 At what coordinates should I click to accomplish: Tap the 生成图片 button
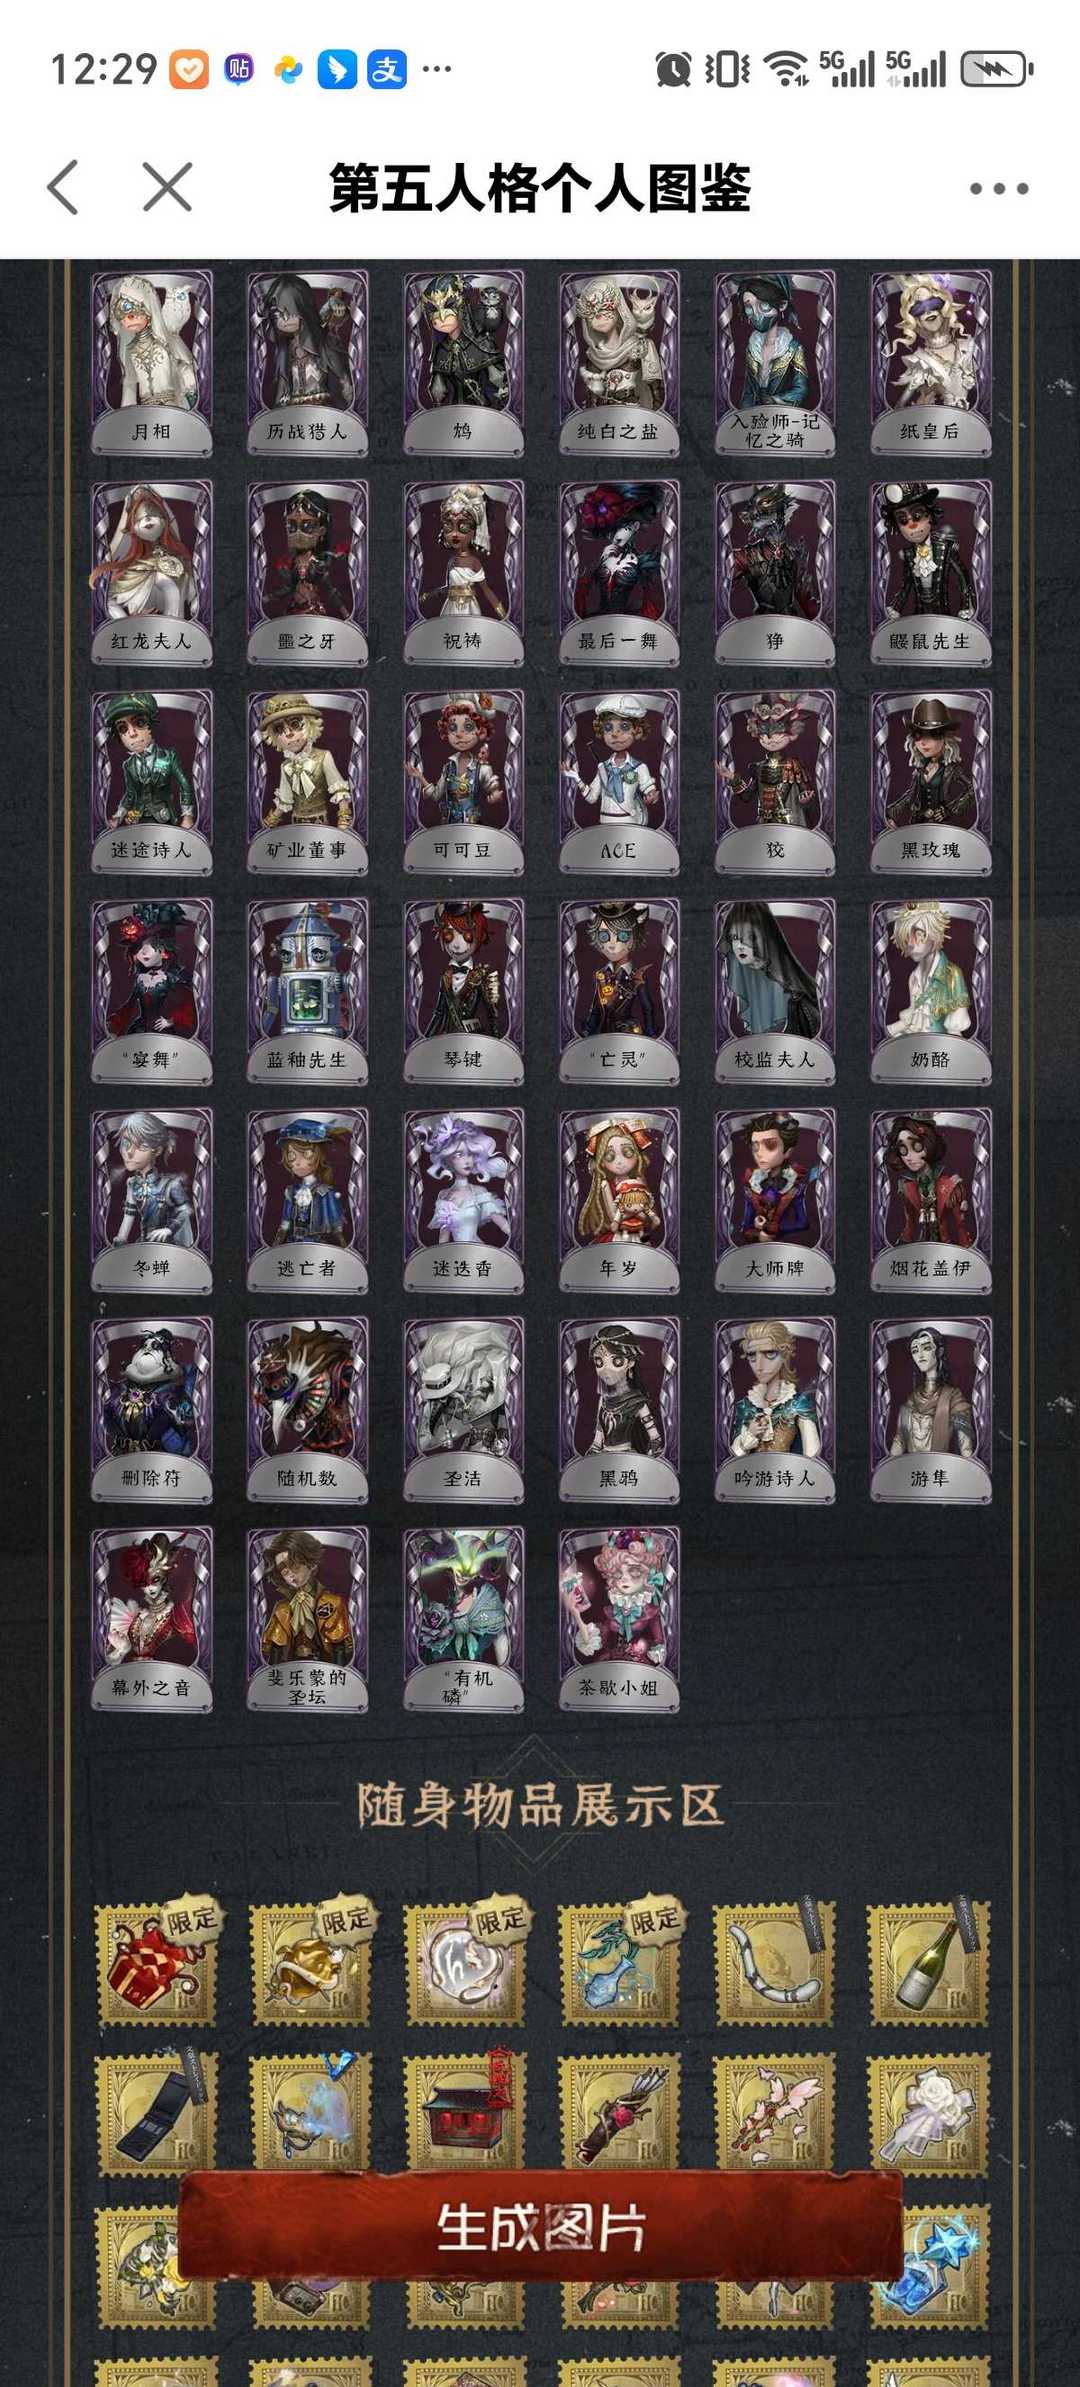[x=540, y=2227]
